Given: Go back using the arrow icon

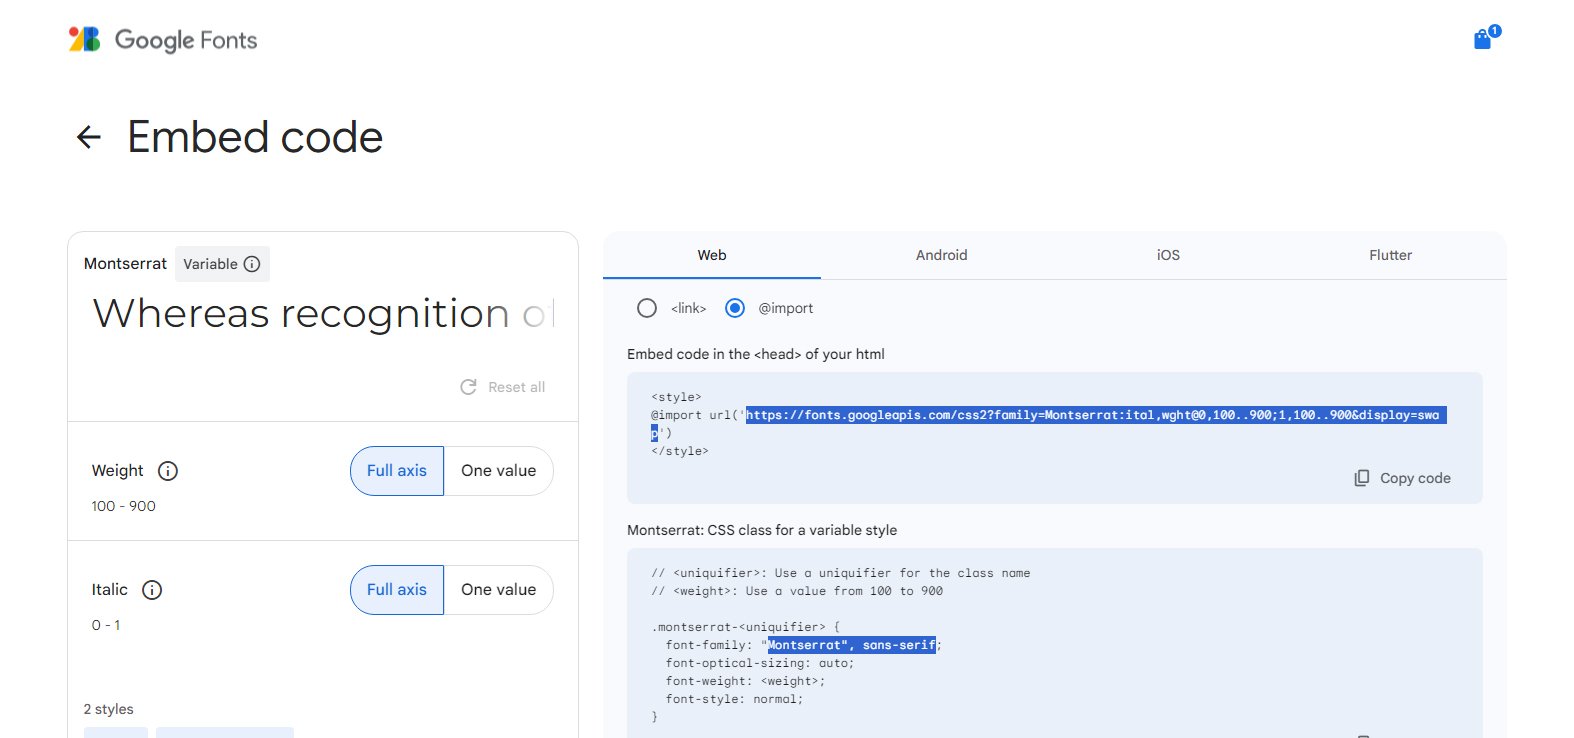Looking at the screenshot, I should point(89,137).
